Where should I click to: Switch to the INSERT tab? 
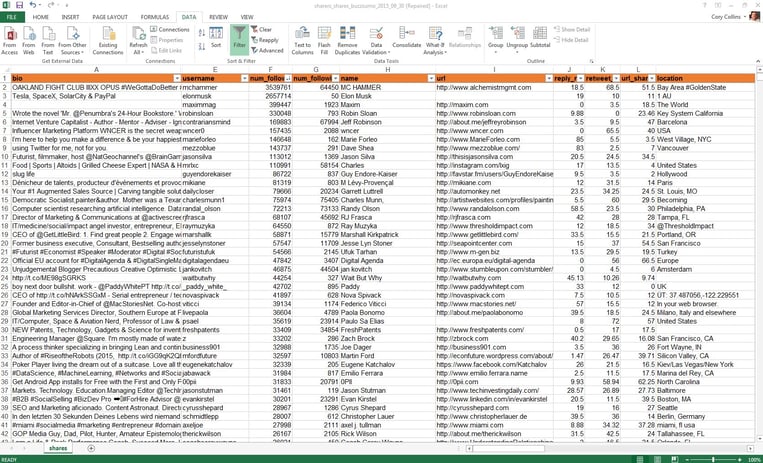(70, 17)
